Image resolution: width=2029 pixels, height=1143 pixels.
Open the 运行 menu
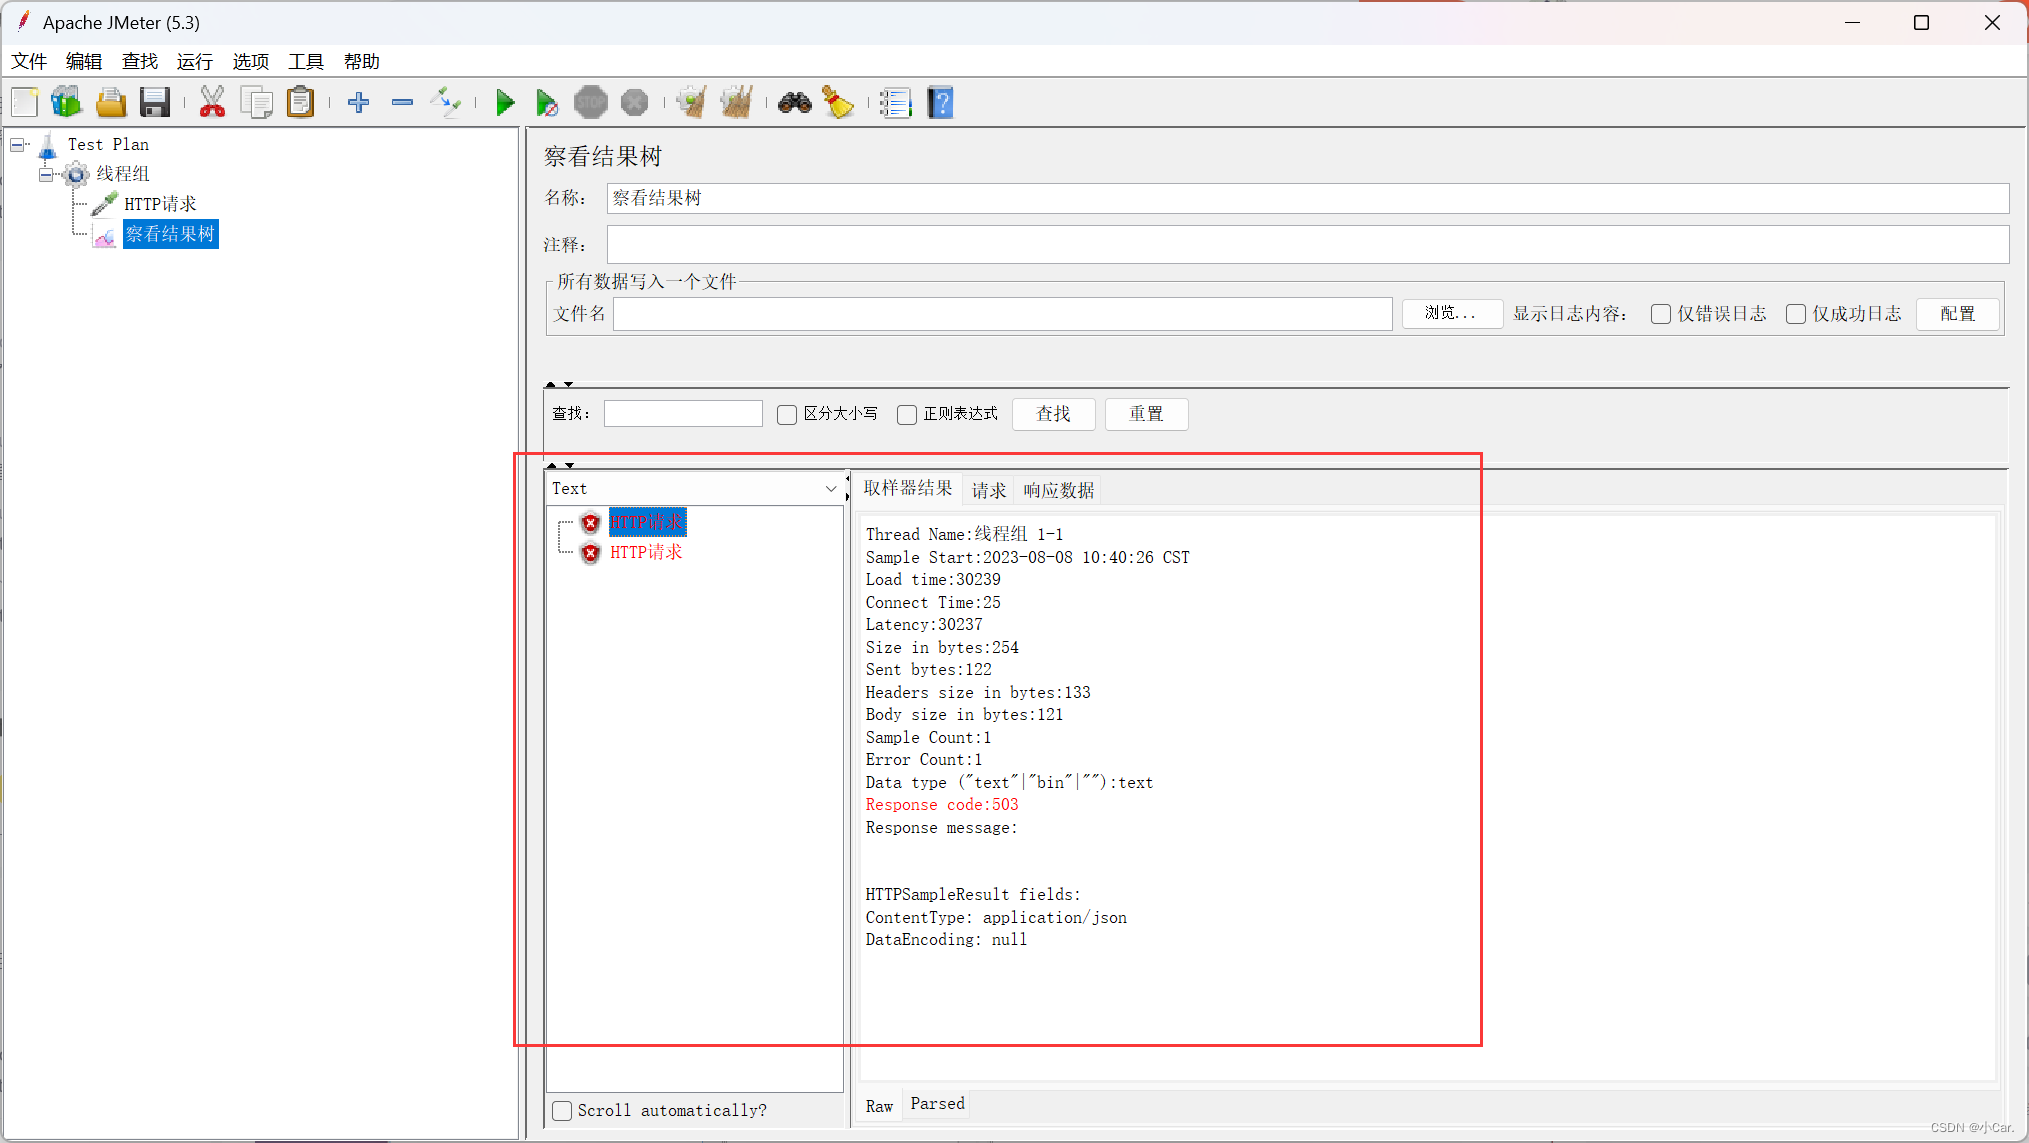click(194, 62)
